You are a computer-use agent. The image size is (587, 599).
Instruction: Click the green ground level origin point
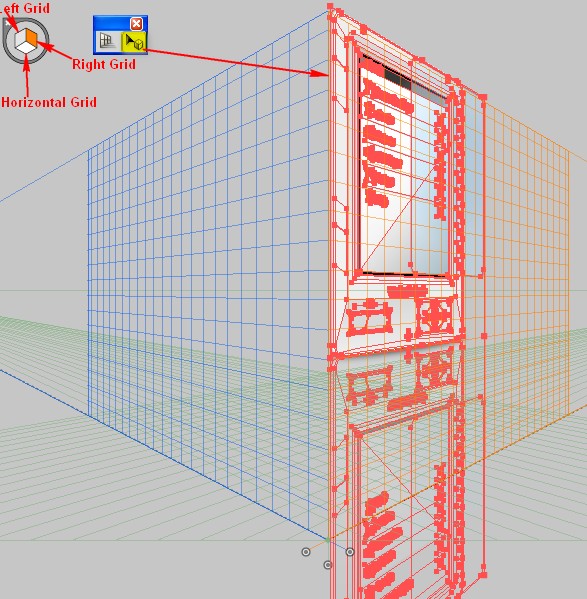click(x=328, y=539)
